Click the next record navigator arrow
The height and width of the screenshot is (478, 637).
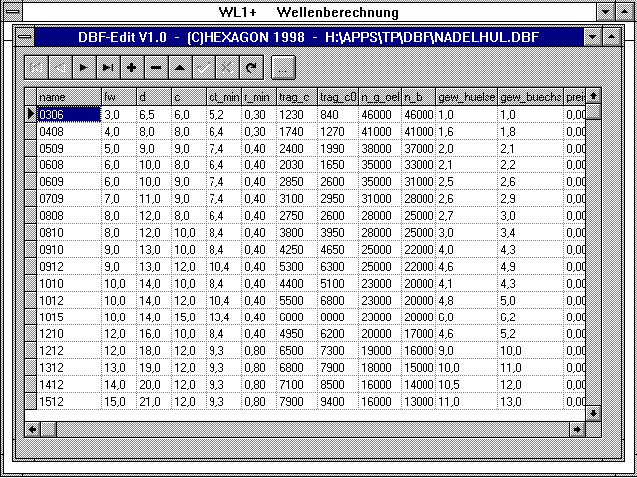click(83, 68)
